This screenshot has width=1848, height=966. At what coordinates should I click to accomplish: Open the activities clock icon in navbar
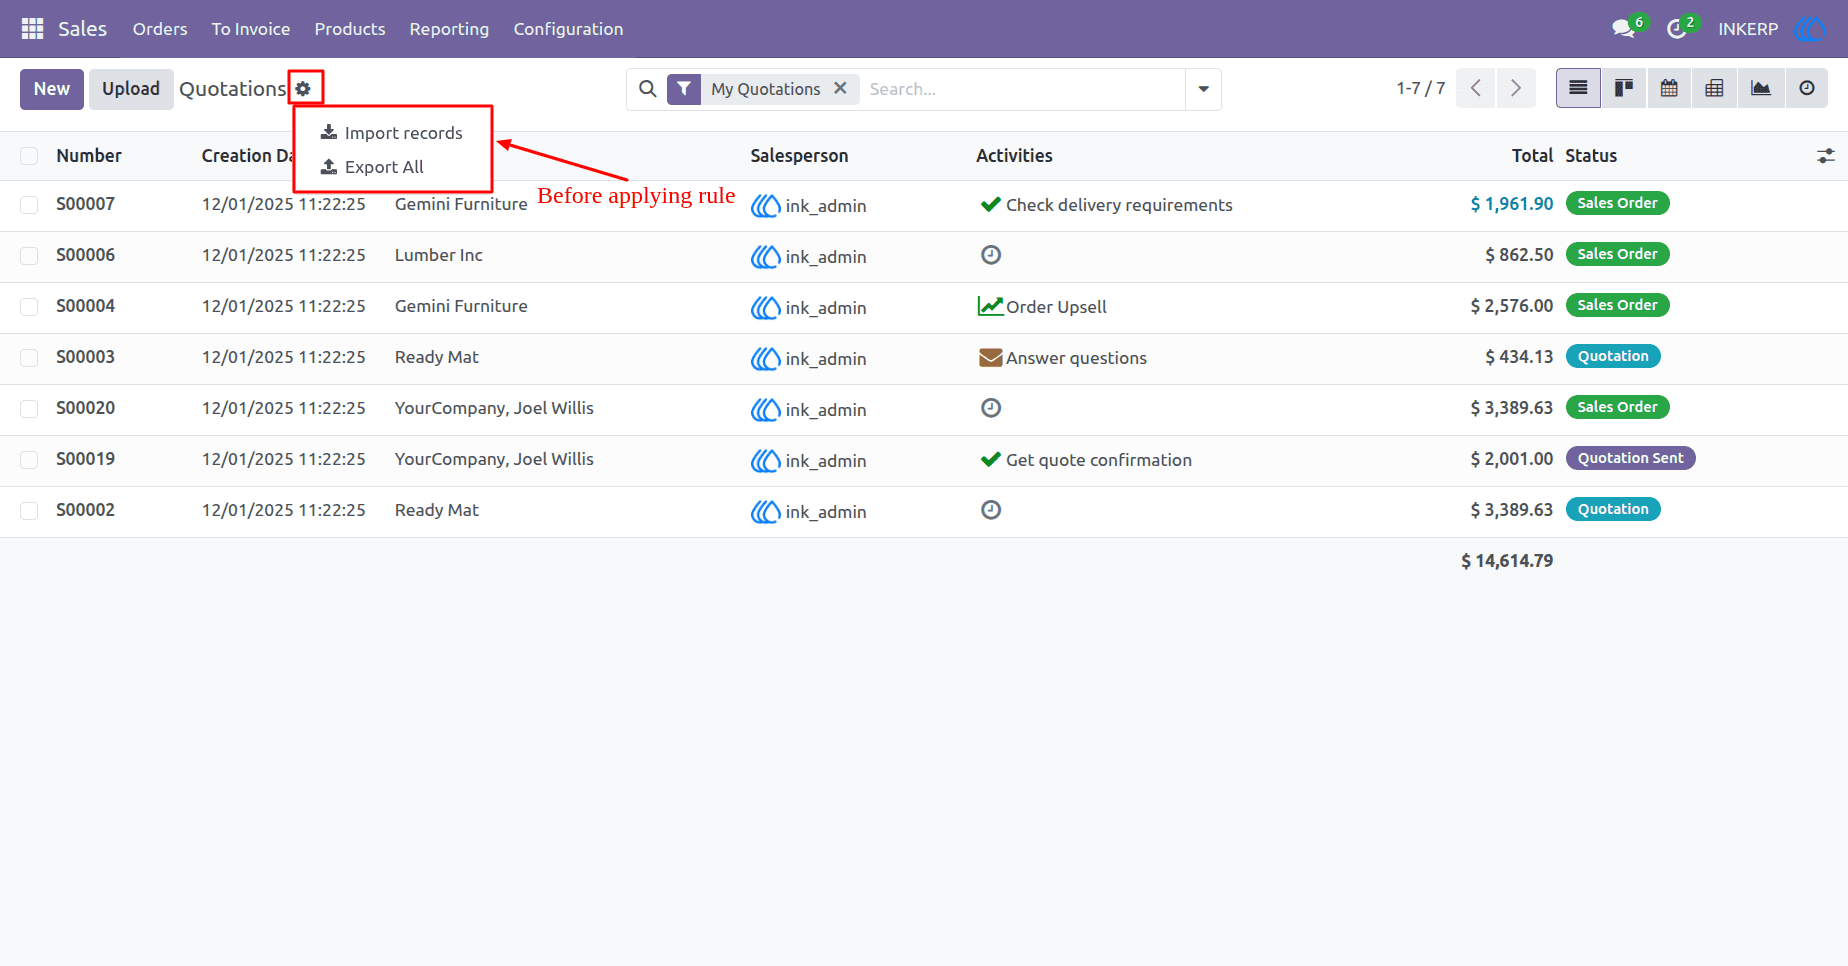(x=1677, y=29)
